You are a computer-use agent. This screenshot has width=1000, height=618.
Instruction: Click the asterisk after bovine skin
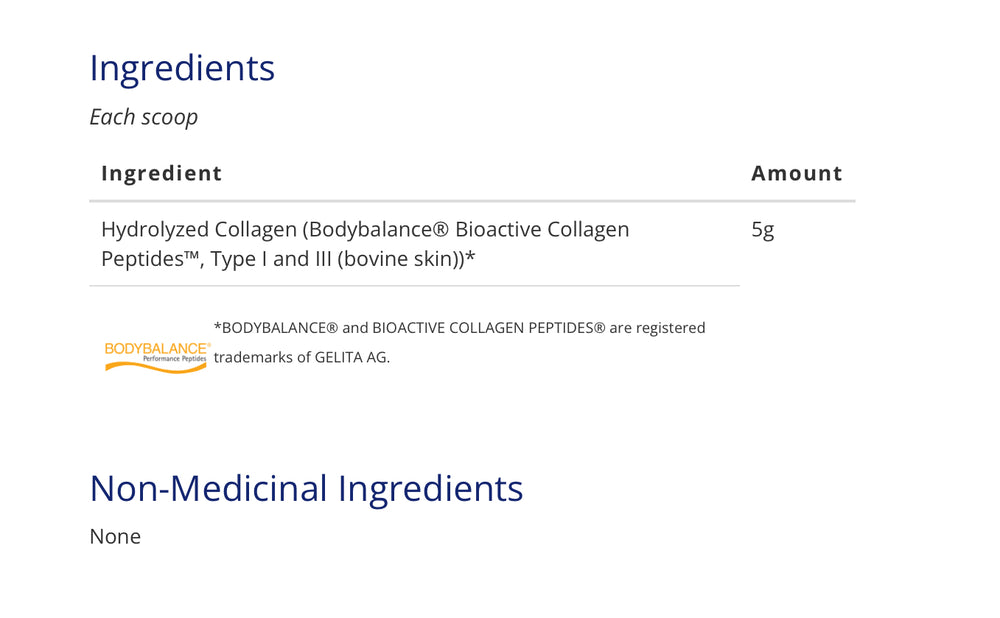tap(470, 257)
